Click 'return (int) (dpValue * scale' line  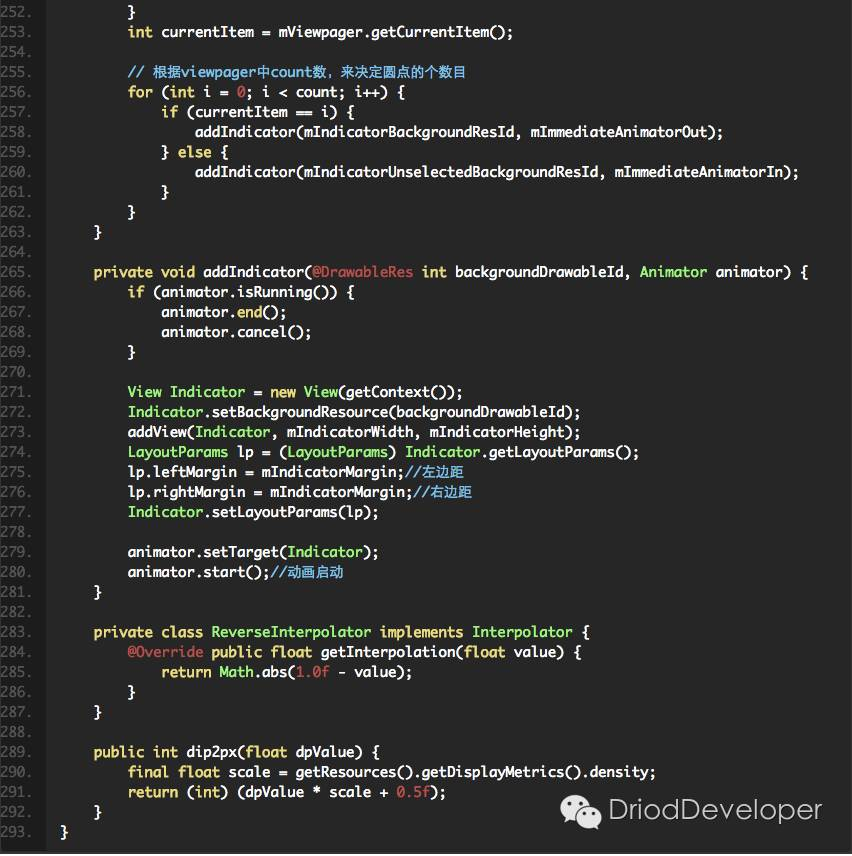(x=287, y=793)
